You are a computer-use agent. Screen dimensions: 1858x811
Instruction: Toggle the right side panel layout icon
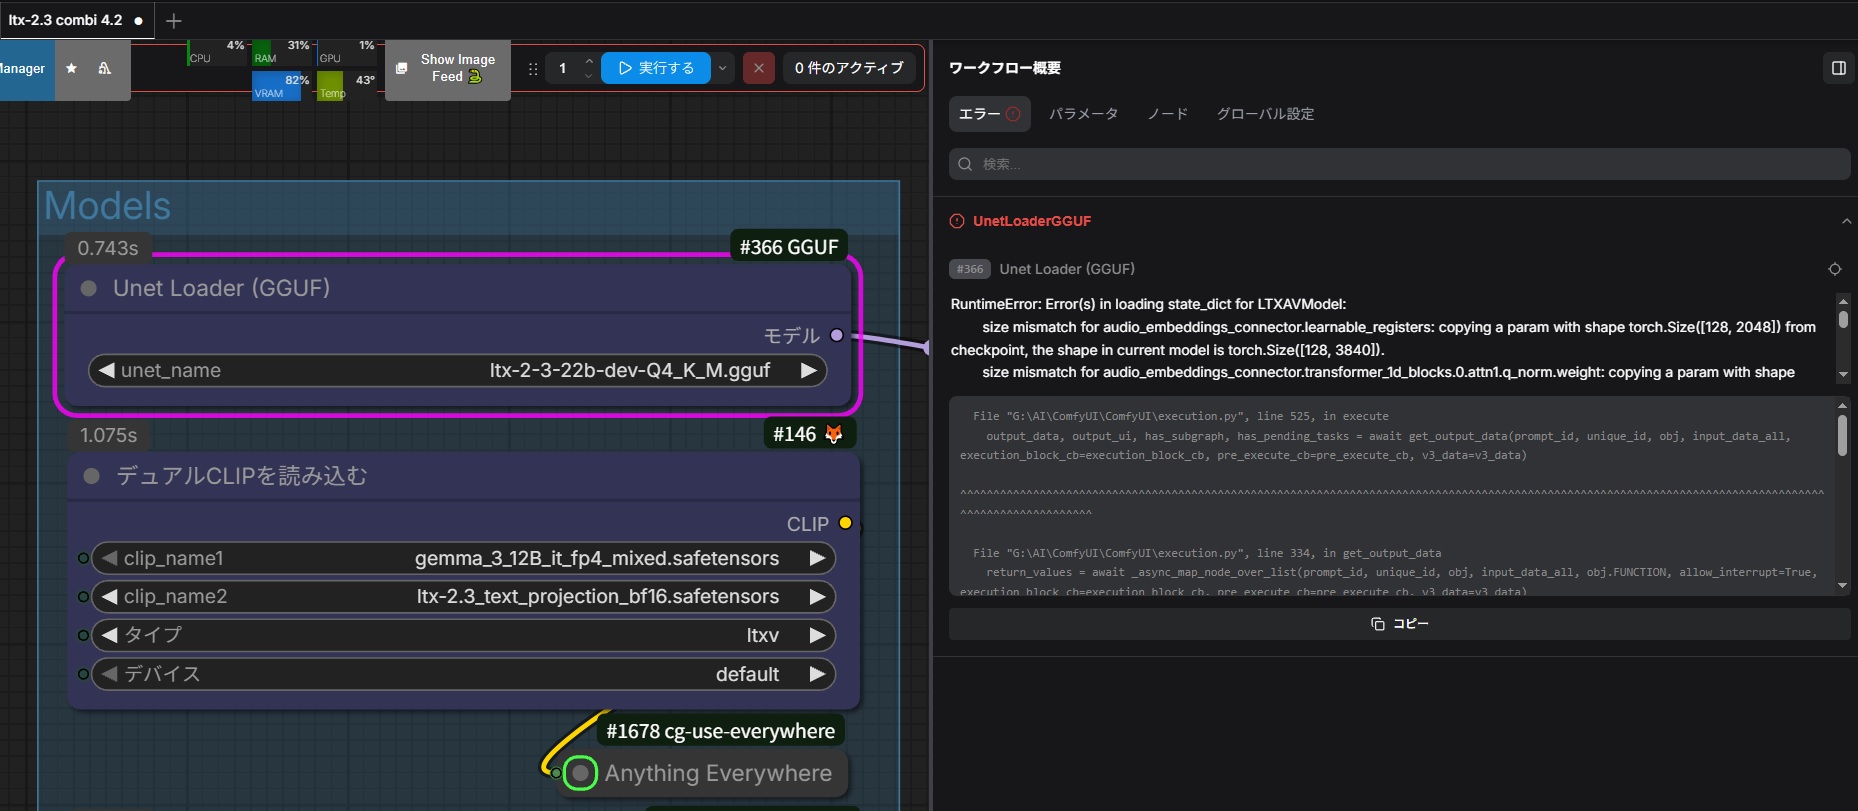point(1838,68)
